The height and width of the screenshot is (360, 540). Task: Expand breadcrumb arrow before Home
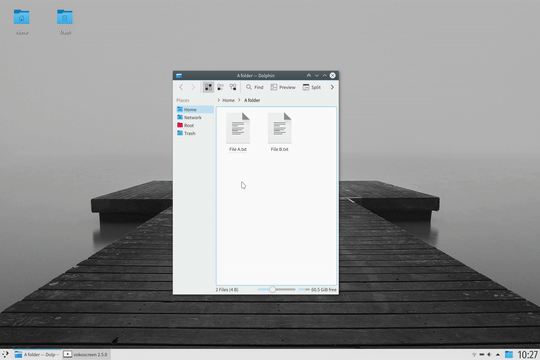point(218,100)
